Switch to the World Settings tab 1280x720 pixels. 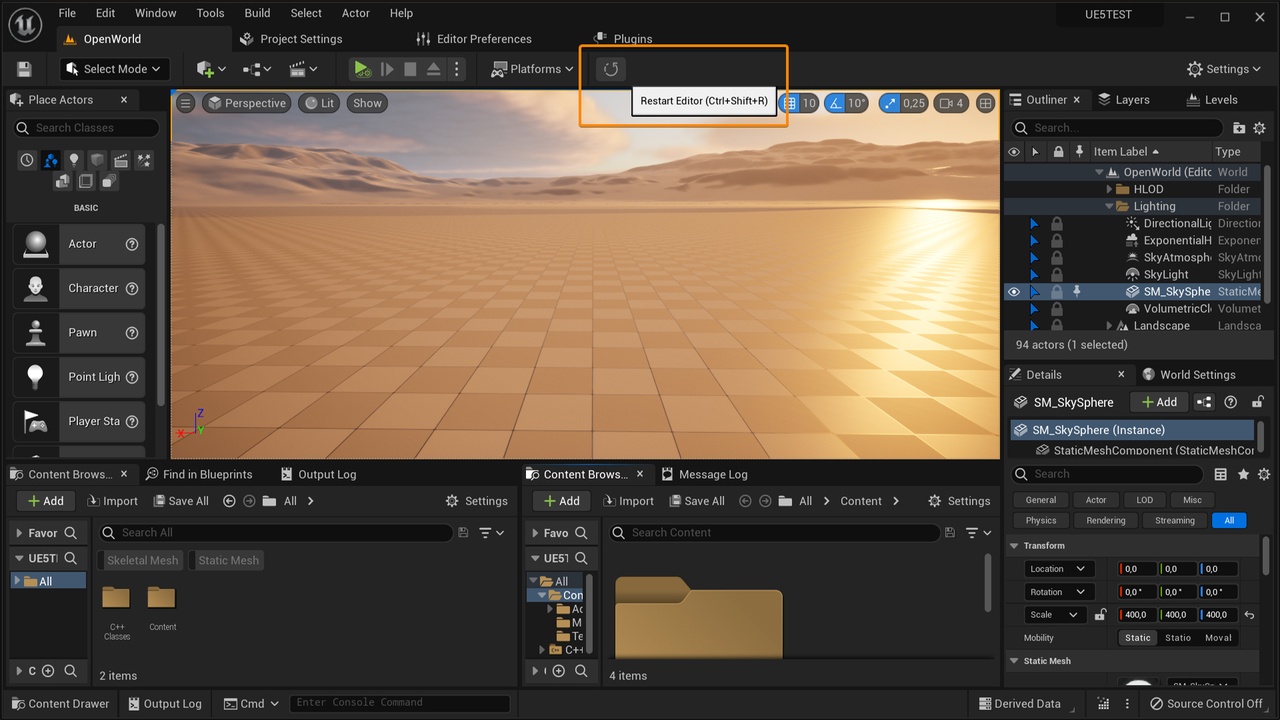[x=1196, y=374]
